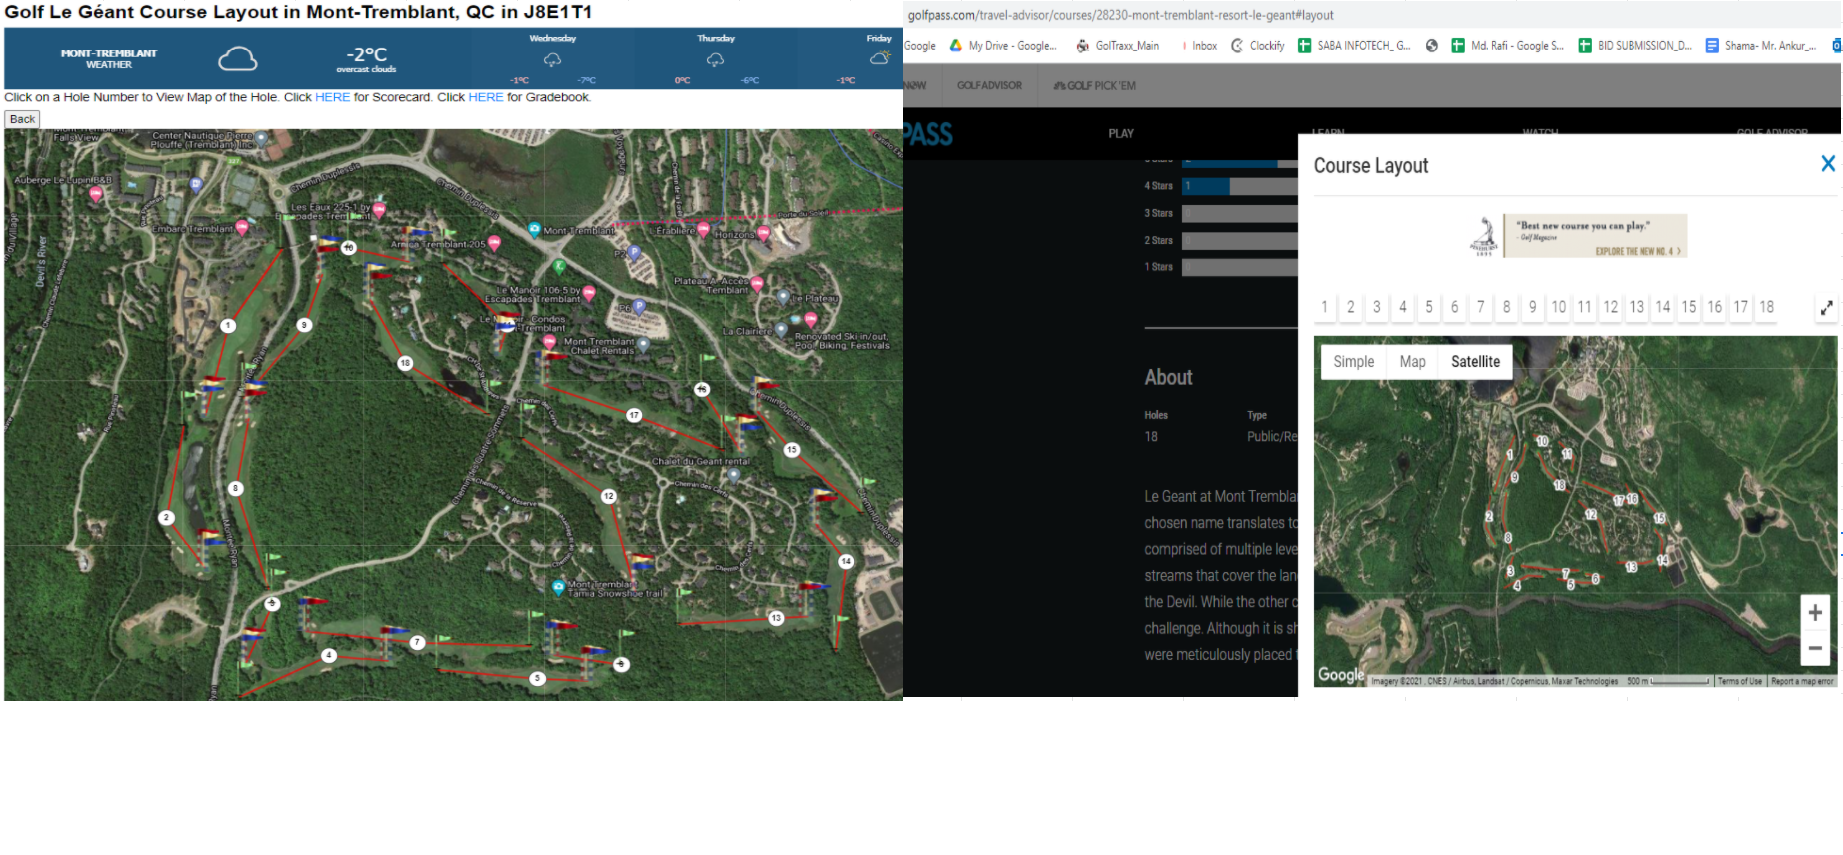Open SABA INFOTECH bookmark
1843x855 pixels.
pos(1355,46)
